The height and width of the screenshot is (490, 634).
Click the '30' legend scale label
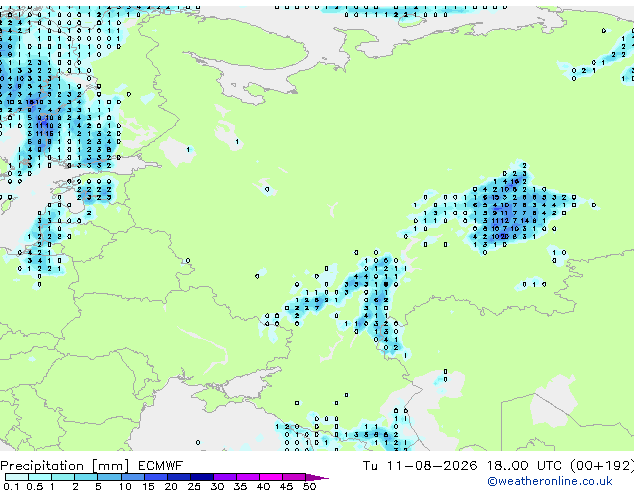(217, 486)
